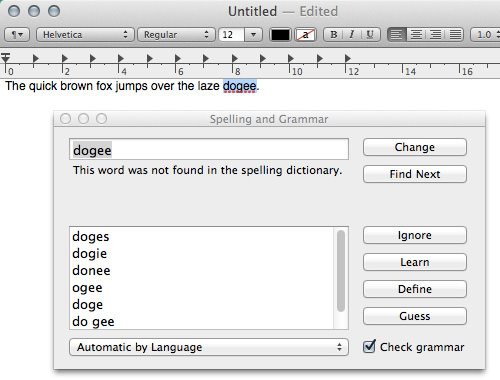Screen dimensions: 500x380
Task: Open the 1.0 line spacing dropdown
Action: [x=485, y=35]
